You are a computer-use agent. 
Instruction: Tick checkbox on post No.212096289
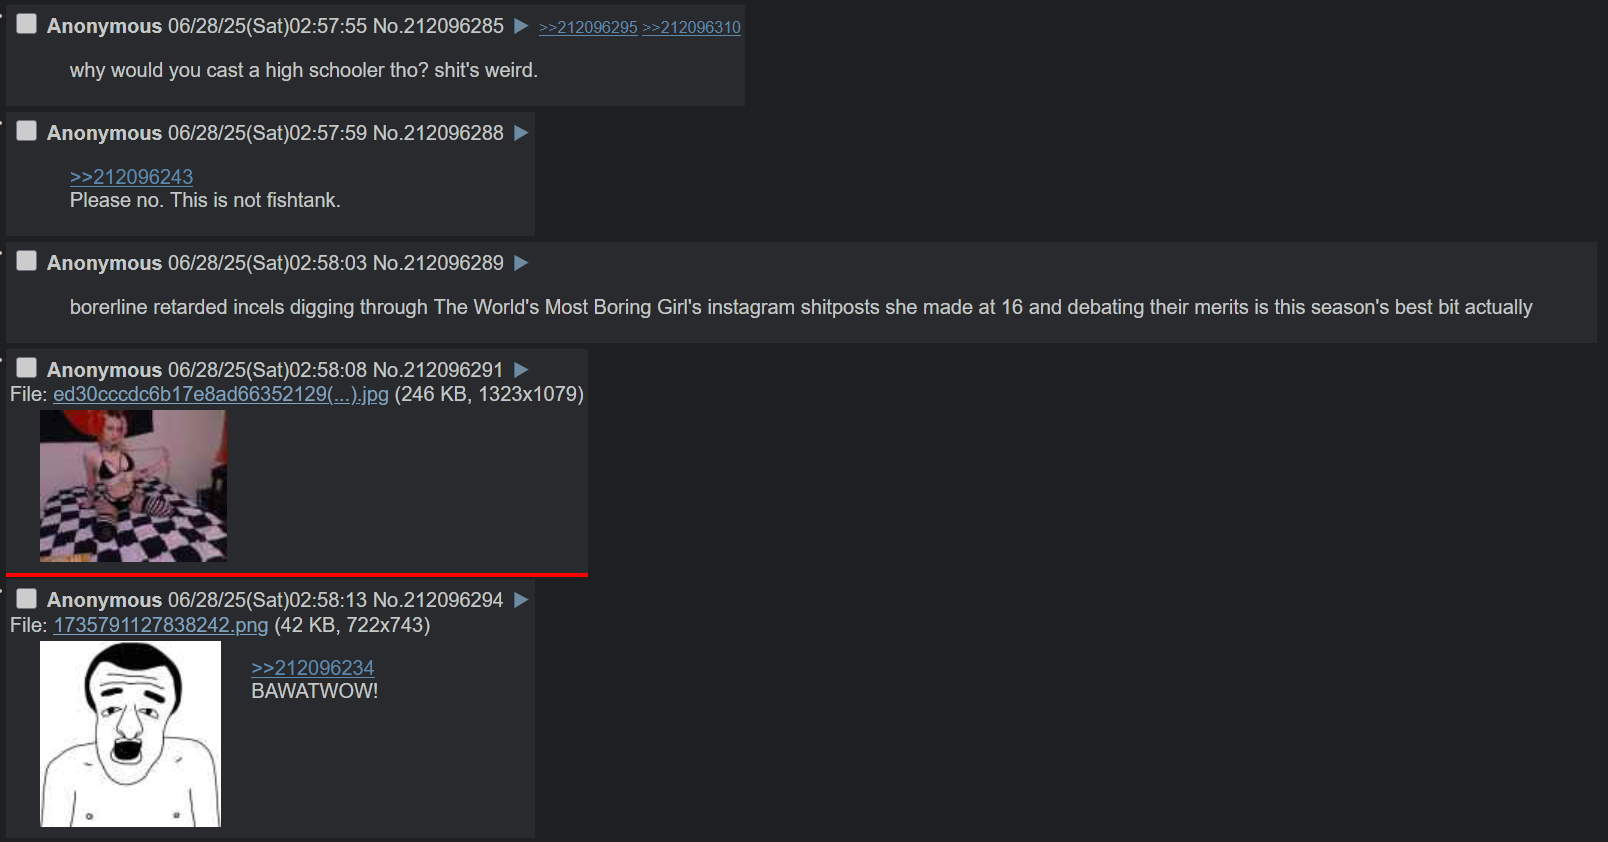(27, 261)
